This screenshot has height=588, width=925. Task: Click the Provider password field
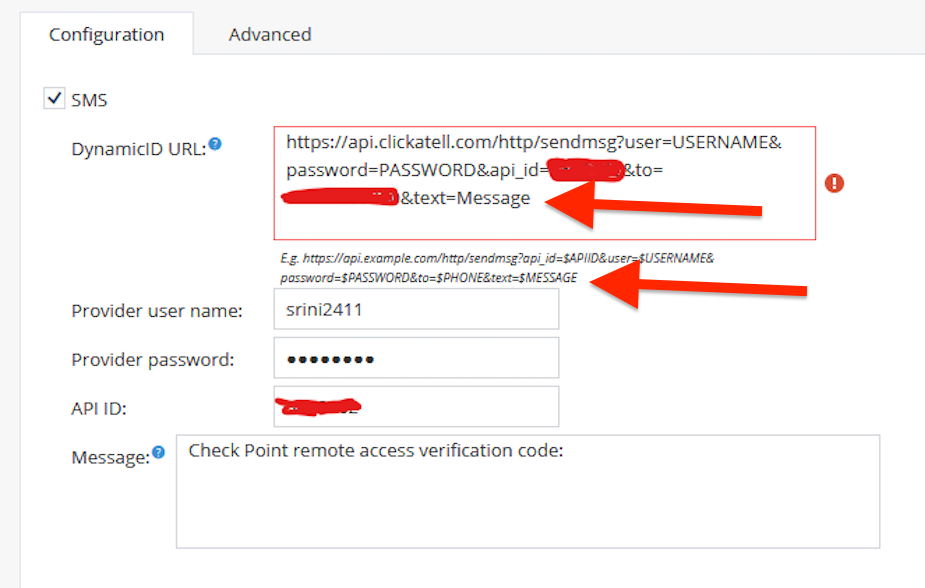(416, 358)
